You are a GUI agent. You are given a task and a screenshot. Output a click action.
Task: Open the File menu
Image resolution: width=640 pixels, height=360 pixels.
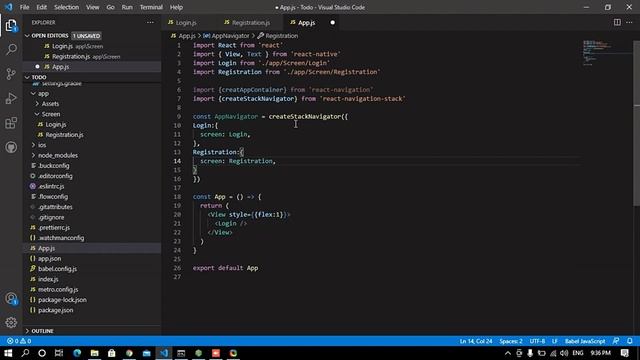24,7
